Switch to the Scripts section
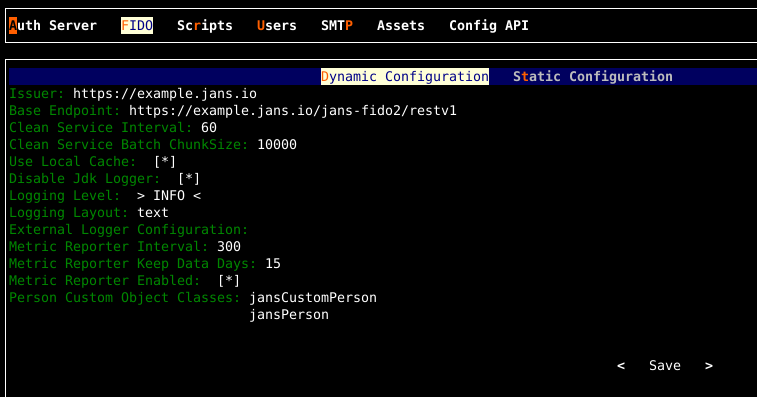 [205, 26]
